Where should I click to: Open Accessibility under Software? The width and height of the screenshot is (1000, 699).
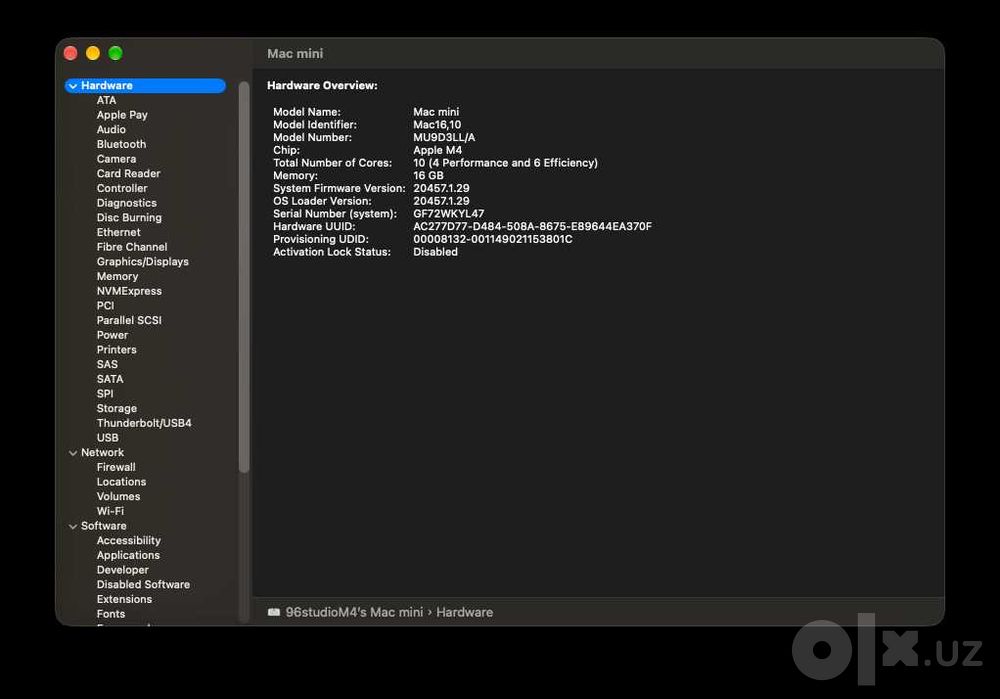pyautogui.click(x=129, y=540)
